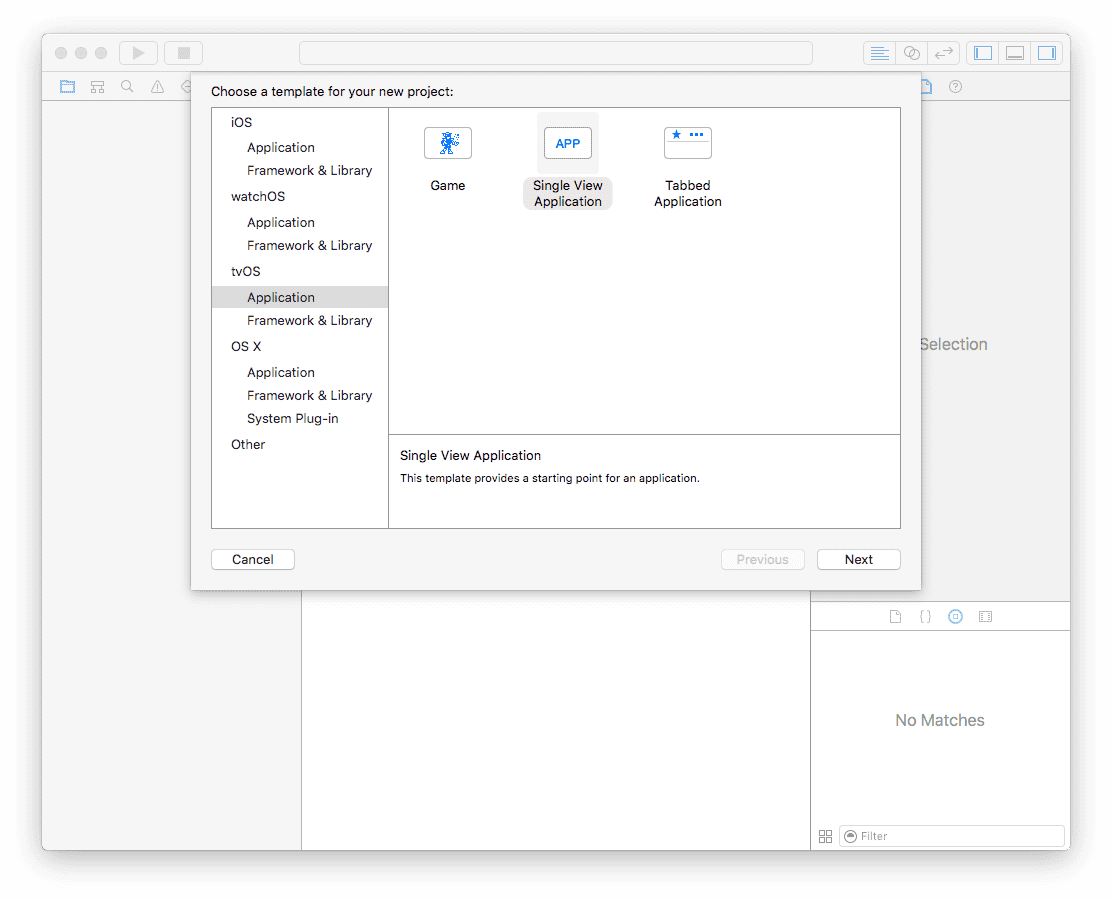The width and height of the screenshot is (1112, 900).
Task: Select Framework & Library under iOS
Action: coord(309,170)
